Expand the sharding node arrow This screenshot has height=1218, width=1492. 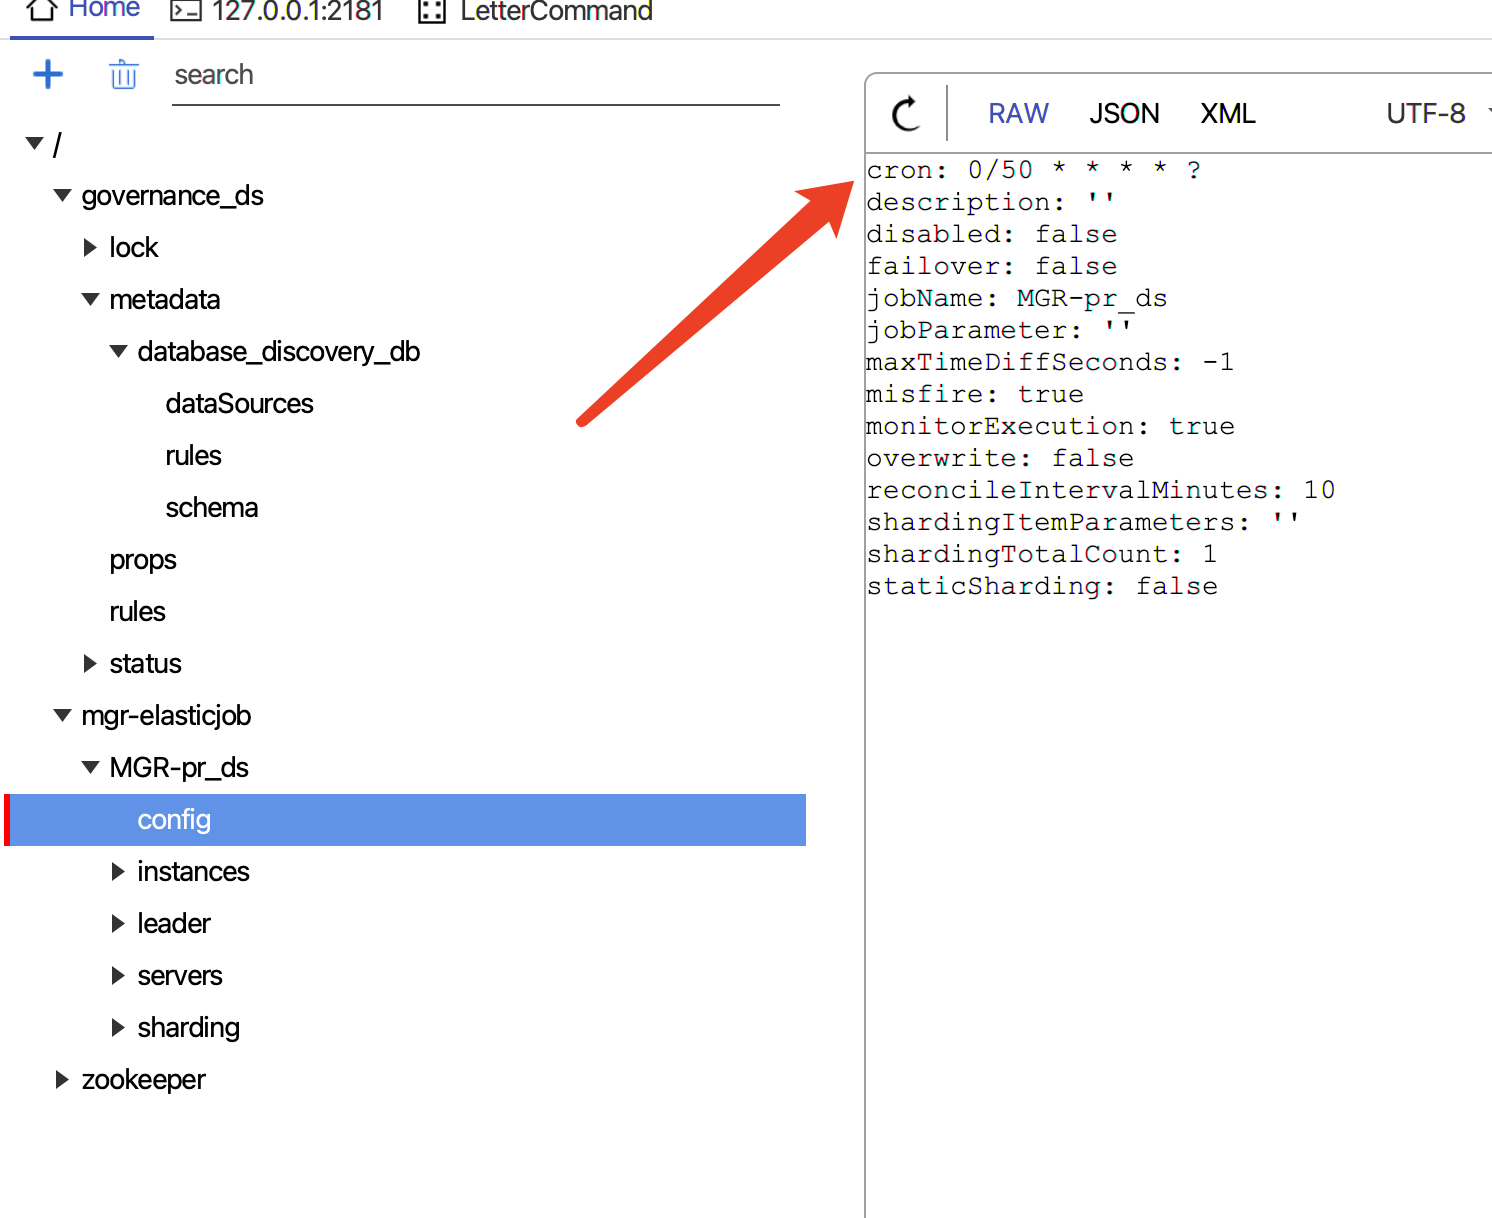pos(118,1027)
